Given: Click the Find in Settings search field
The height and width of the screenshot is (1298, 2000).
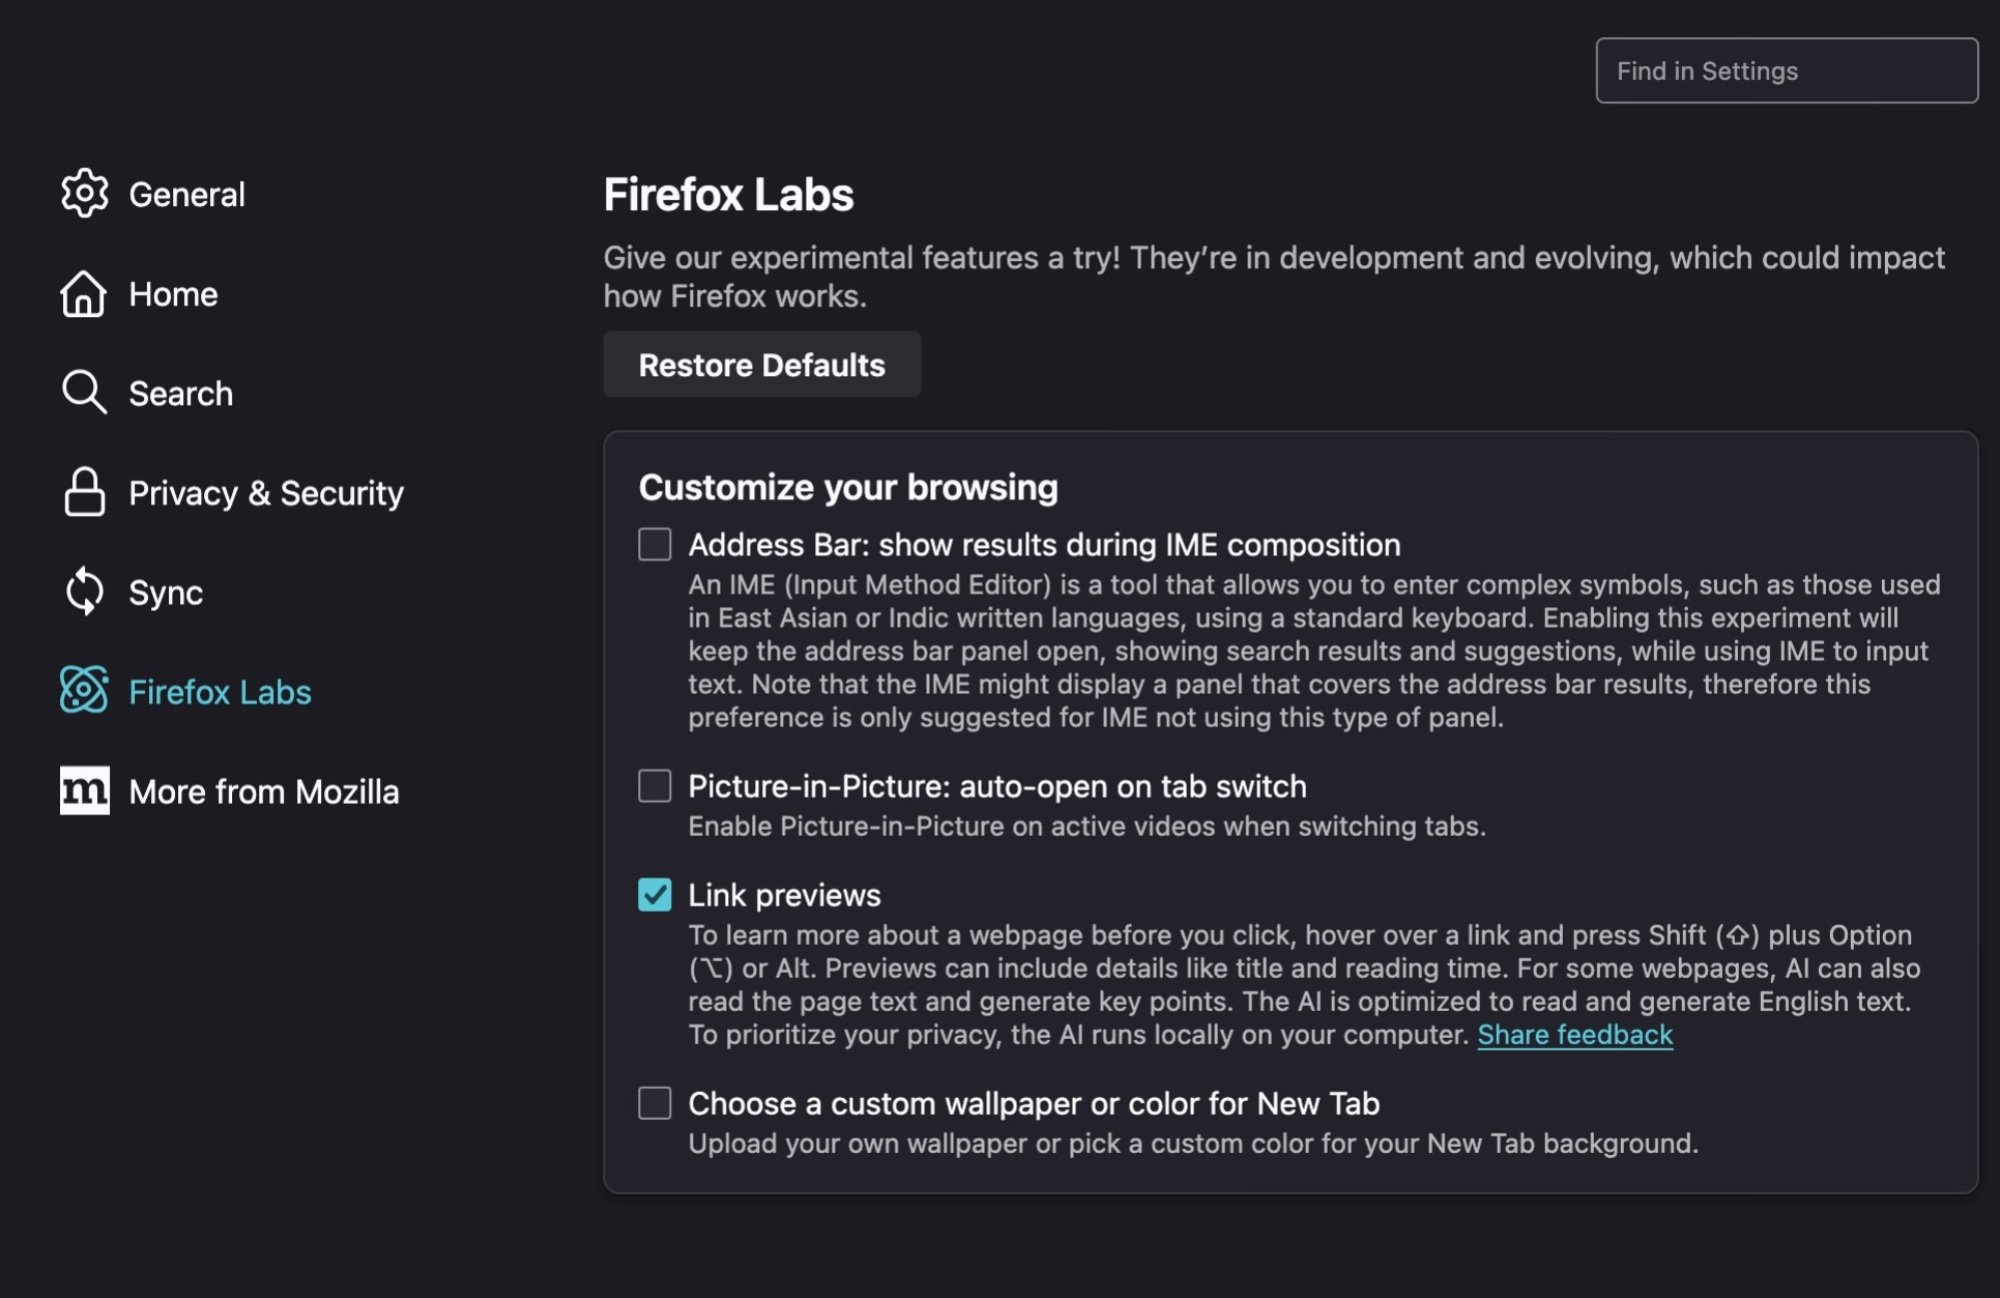Looking at the screenshot, I should (x=1786, y=70).
